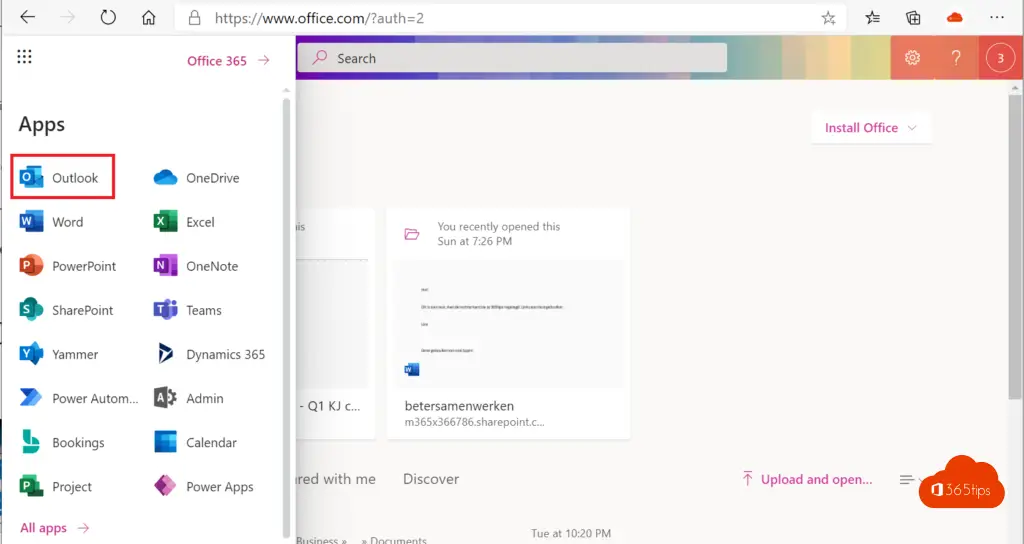This screenshot has width=1024, height=544.
Task: Close the app launcher waffle menu
Action: click(x=24, y=57)
